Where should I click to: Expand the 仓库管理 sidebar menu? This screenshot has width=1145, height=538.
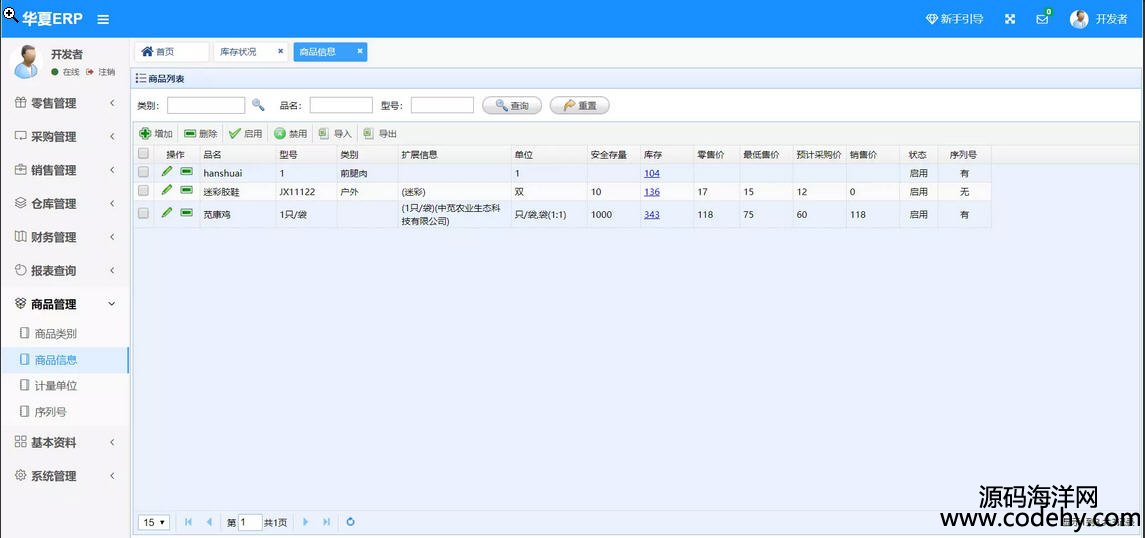tap(64, 204)
